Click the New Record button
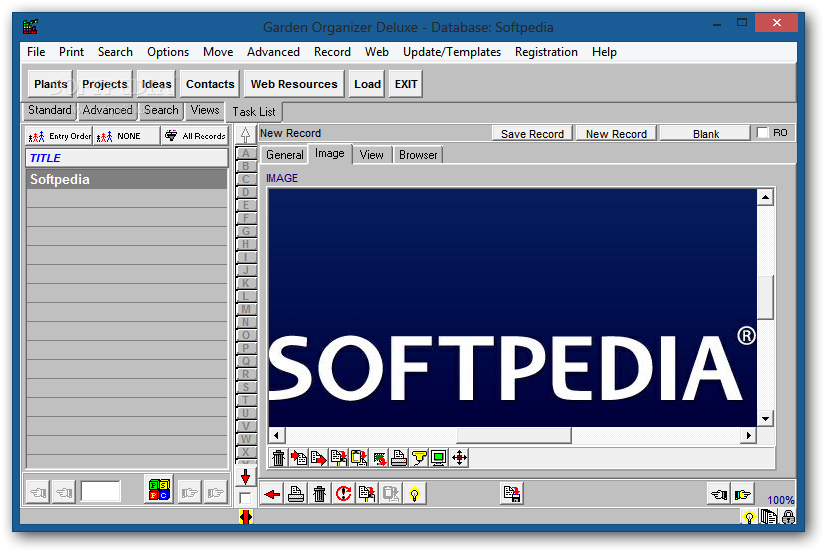 click(x=616, y=134)
